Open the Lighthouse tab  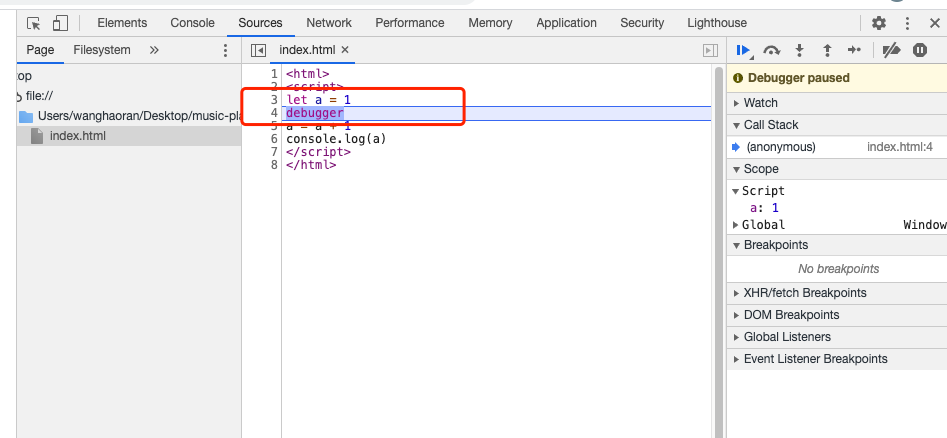click(x=717, y=24)
